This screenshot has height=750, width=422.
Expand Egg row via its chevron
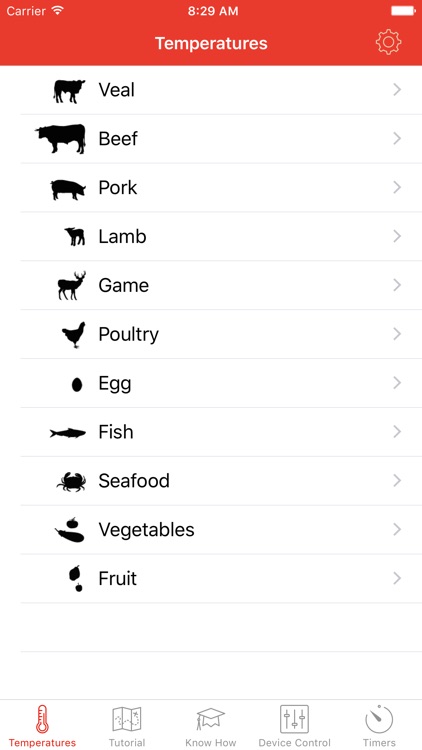[397, 383]
